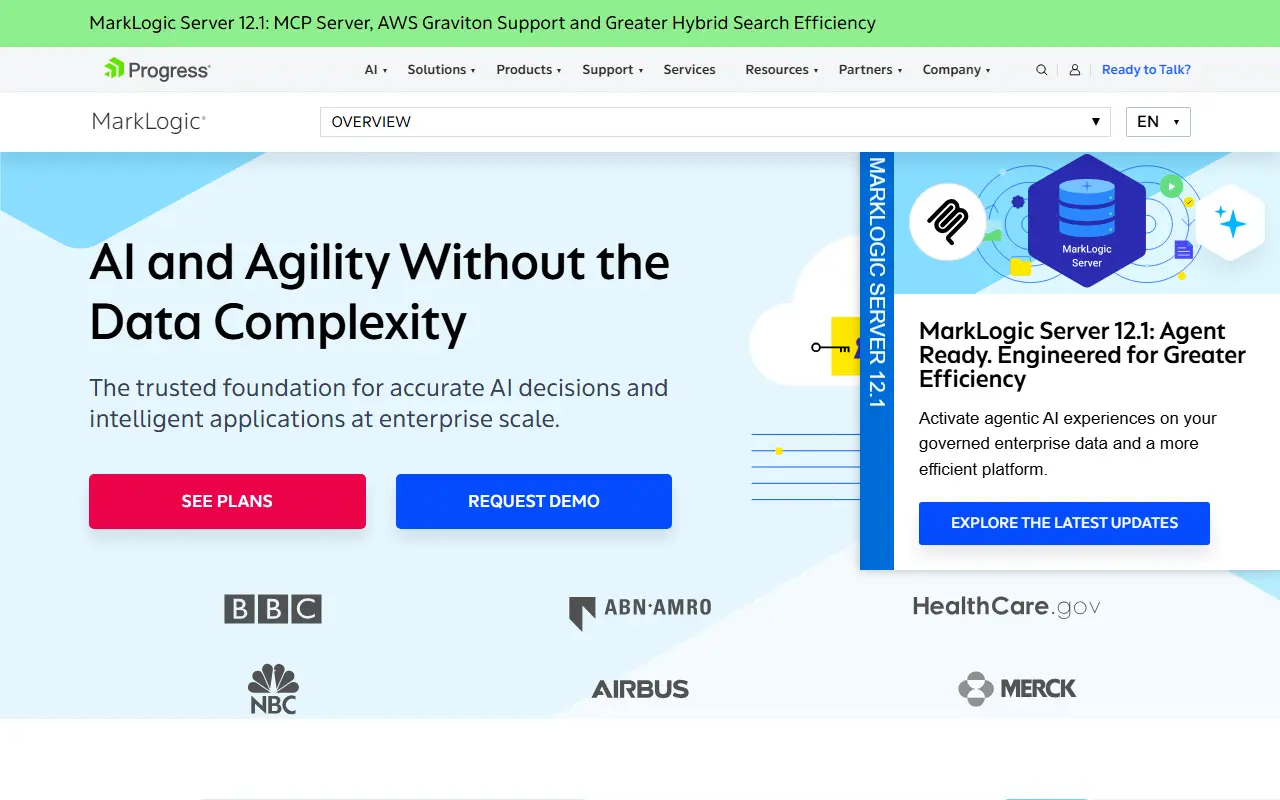The width and height of the screenshot is (1280, 800).
Task: Click the Ready to Talk? link
Action: point(1146,70)
